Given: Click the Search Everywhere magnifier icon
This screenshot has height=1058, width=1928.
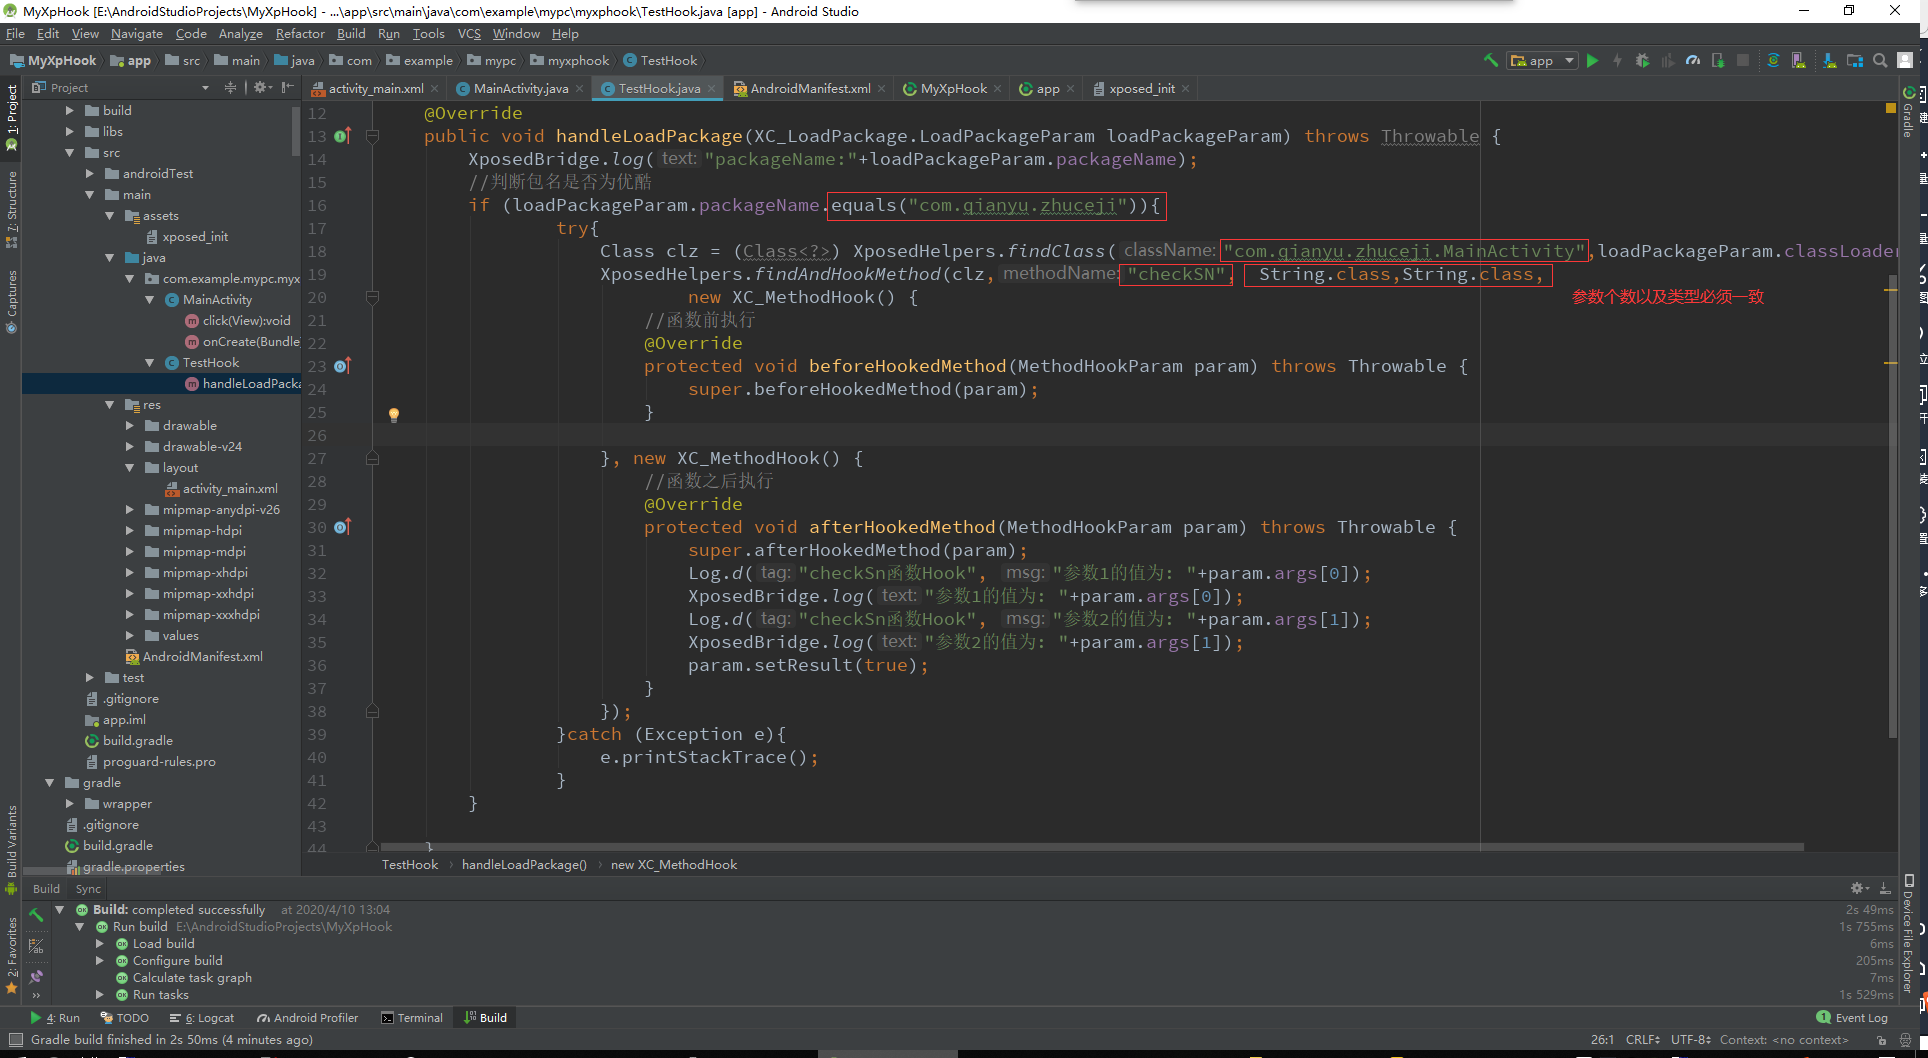Looking at the screenshot, I should [1880, 61].
